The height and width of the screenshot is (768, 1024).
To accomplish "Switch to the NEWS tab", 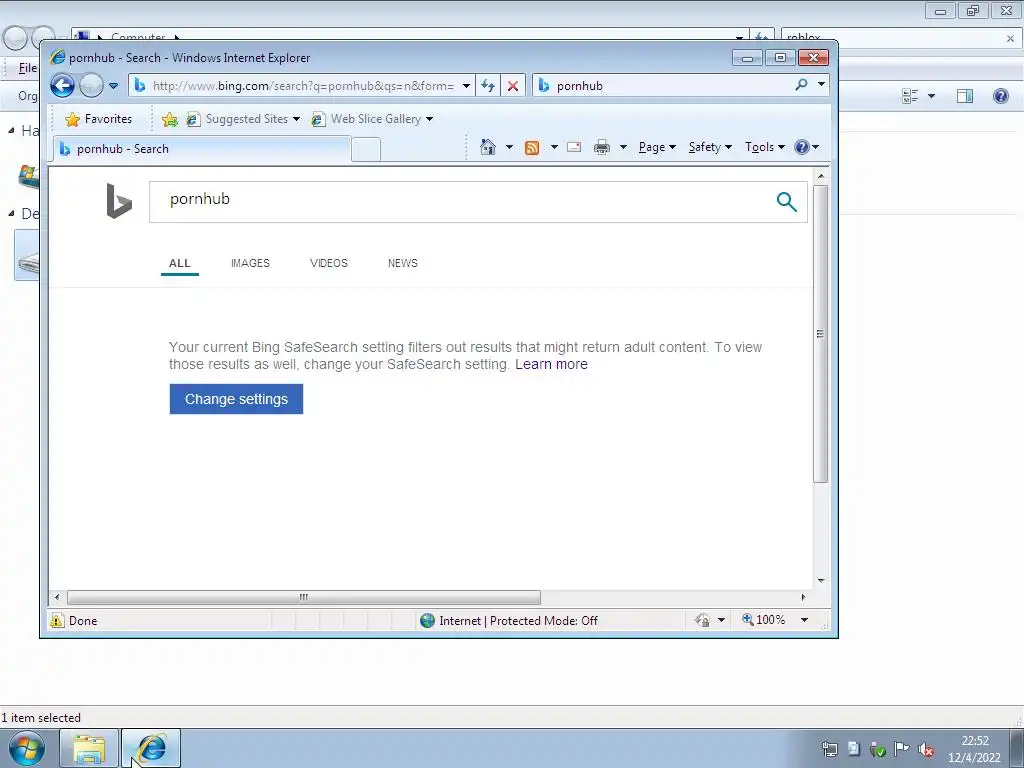I will pyautogui.click(x=403, y=263).
